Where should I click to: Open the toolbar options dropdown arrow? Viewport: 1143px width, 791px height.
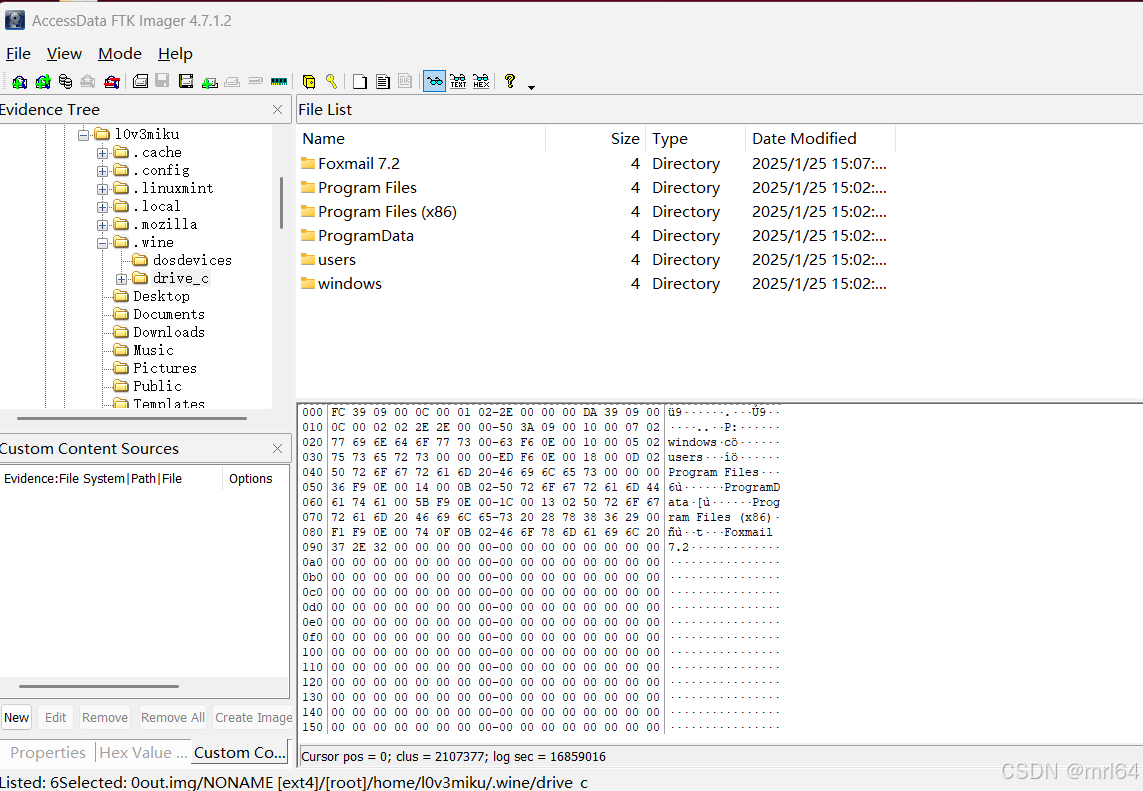[x=531, y=87]
